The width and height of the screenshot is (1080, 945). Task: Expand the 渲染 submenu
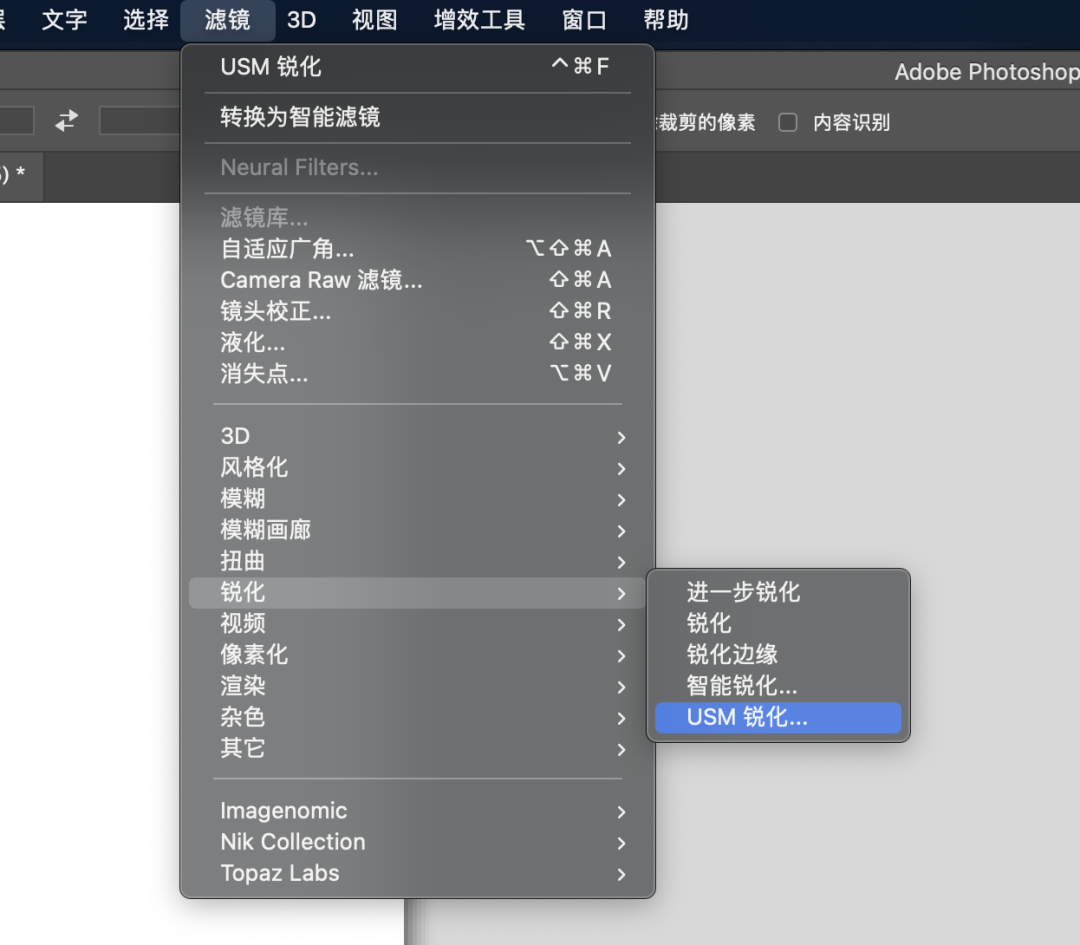(417, 686)
